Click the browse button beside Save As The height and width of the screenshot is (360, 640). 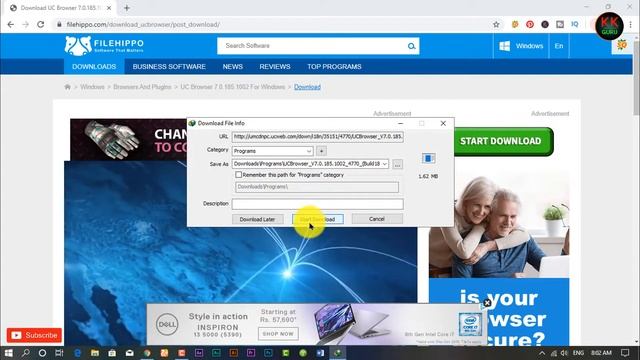397,164
